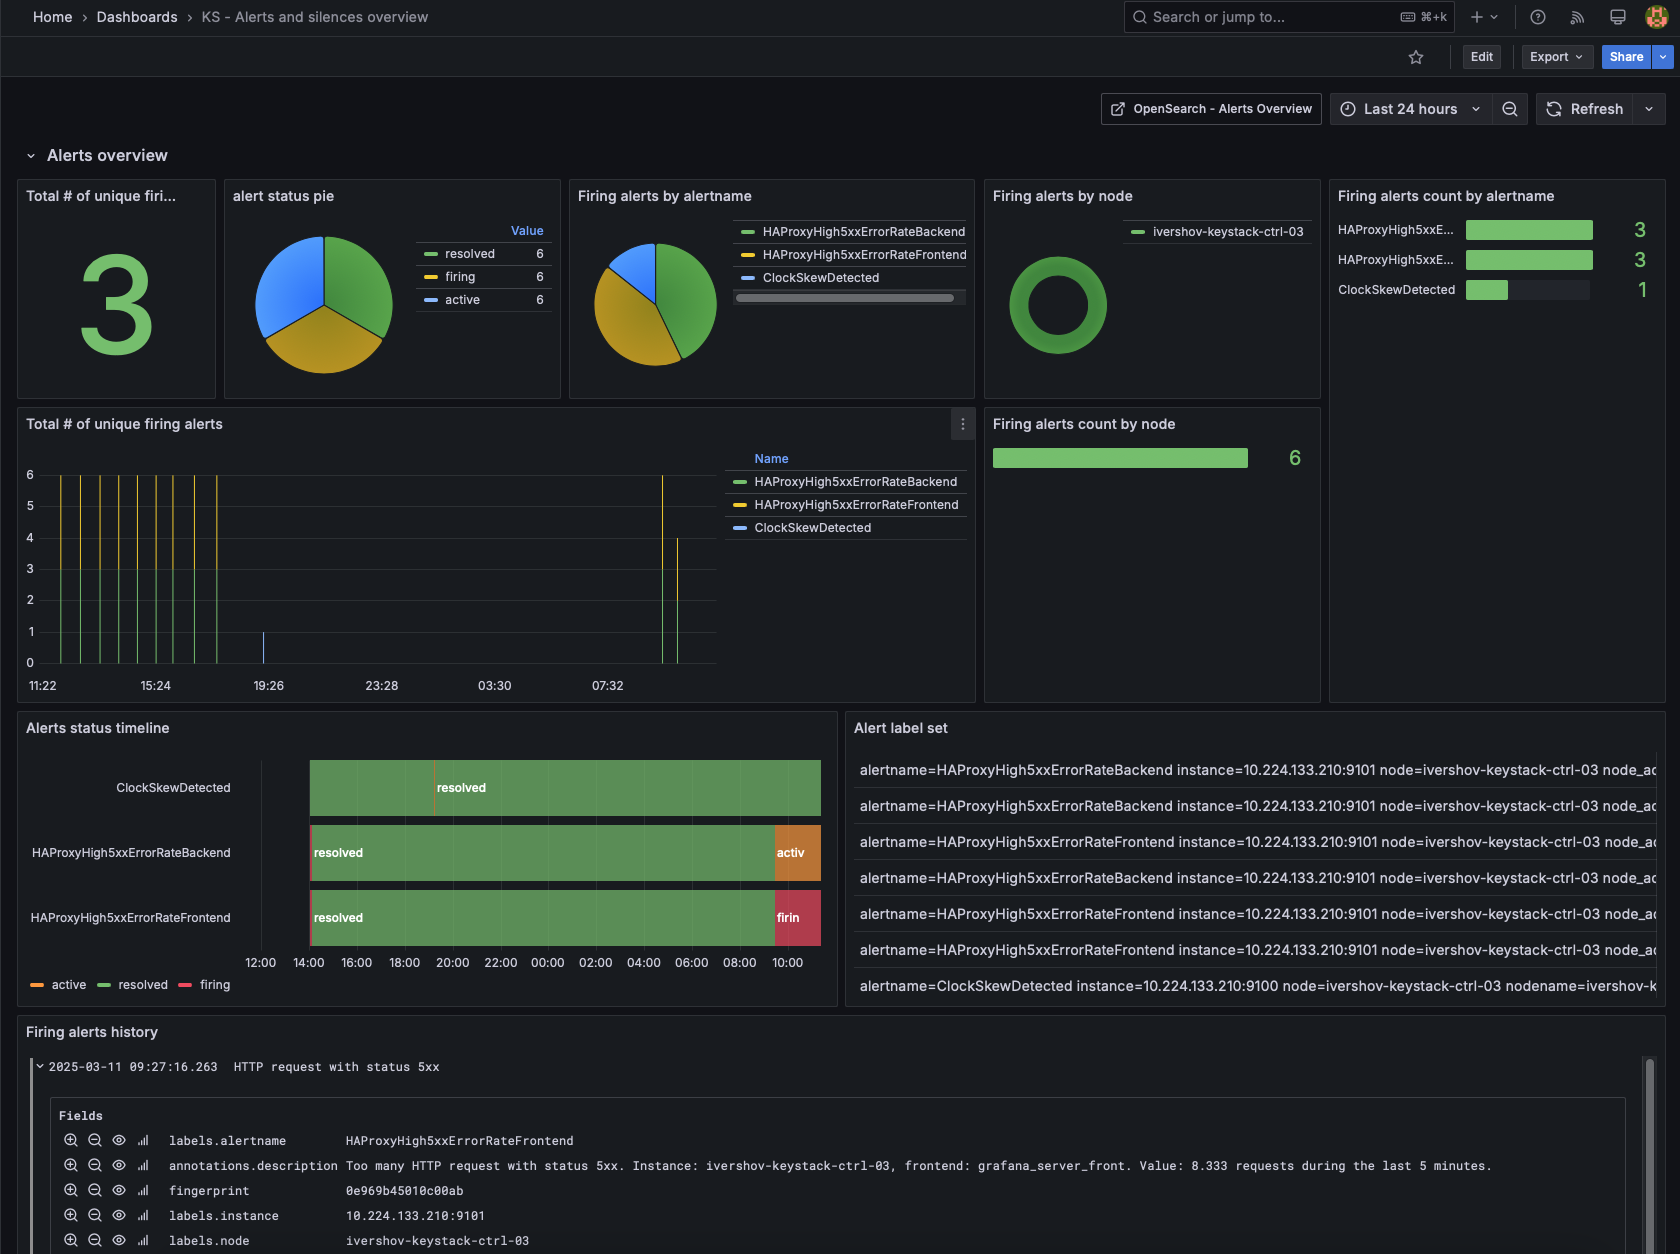
Task: Collapse the Alerts overview row
Action: [30, 155]
